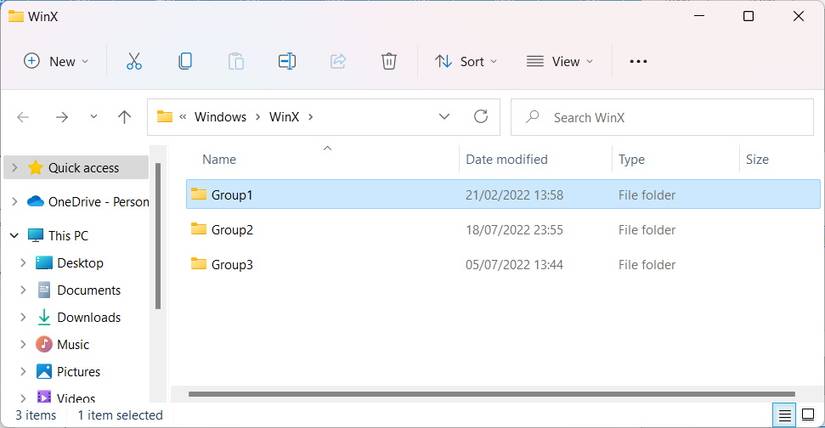The width and height of the screenshot is (825, 428).
Task: Click the horizontal scrollbar of file list
Action: point(491,394)
